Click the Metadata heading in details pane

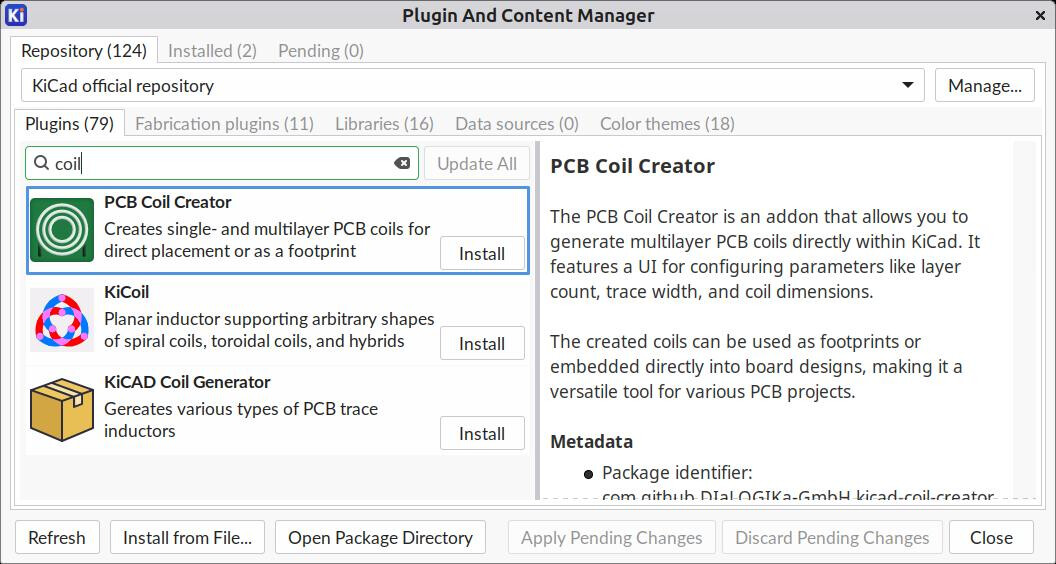coord(591,441)
